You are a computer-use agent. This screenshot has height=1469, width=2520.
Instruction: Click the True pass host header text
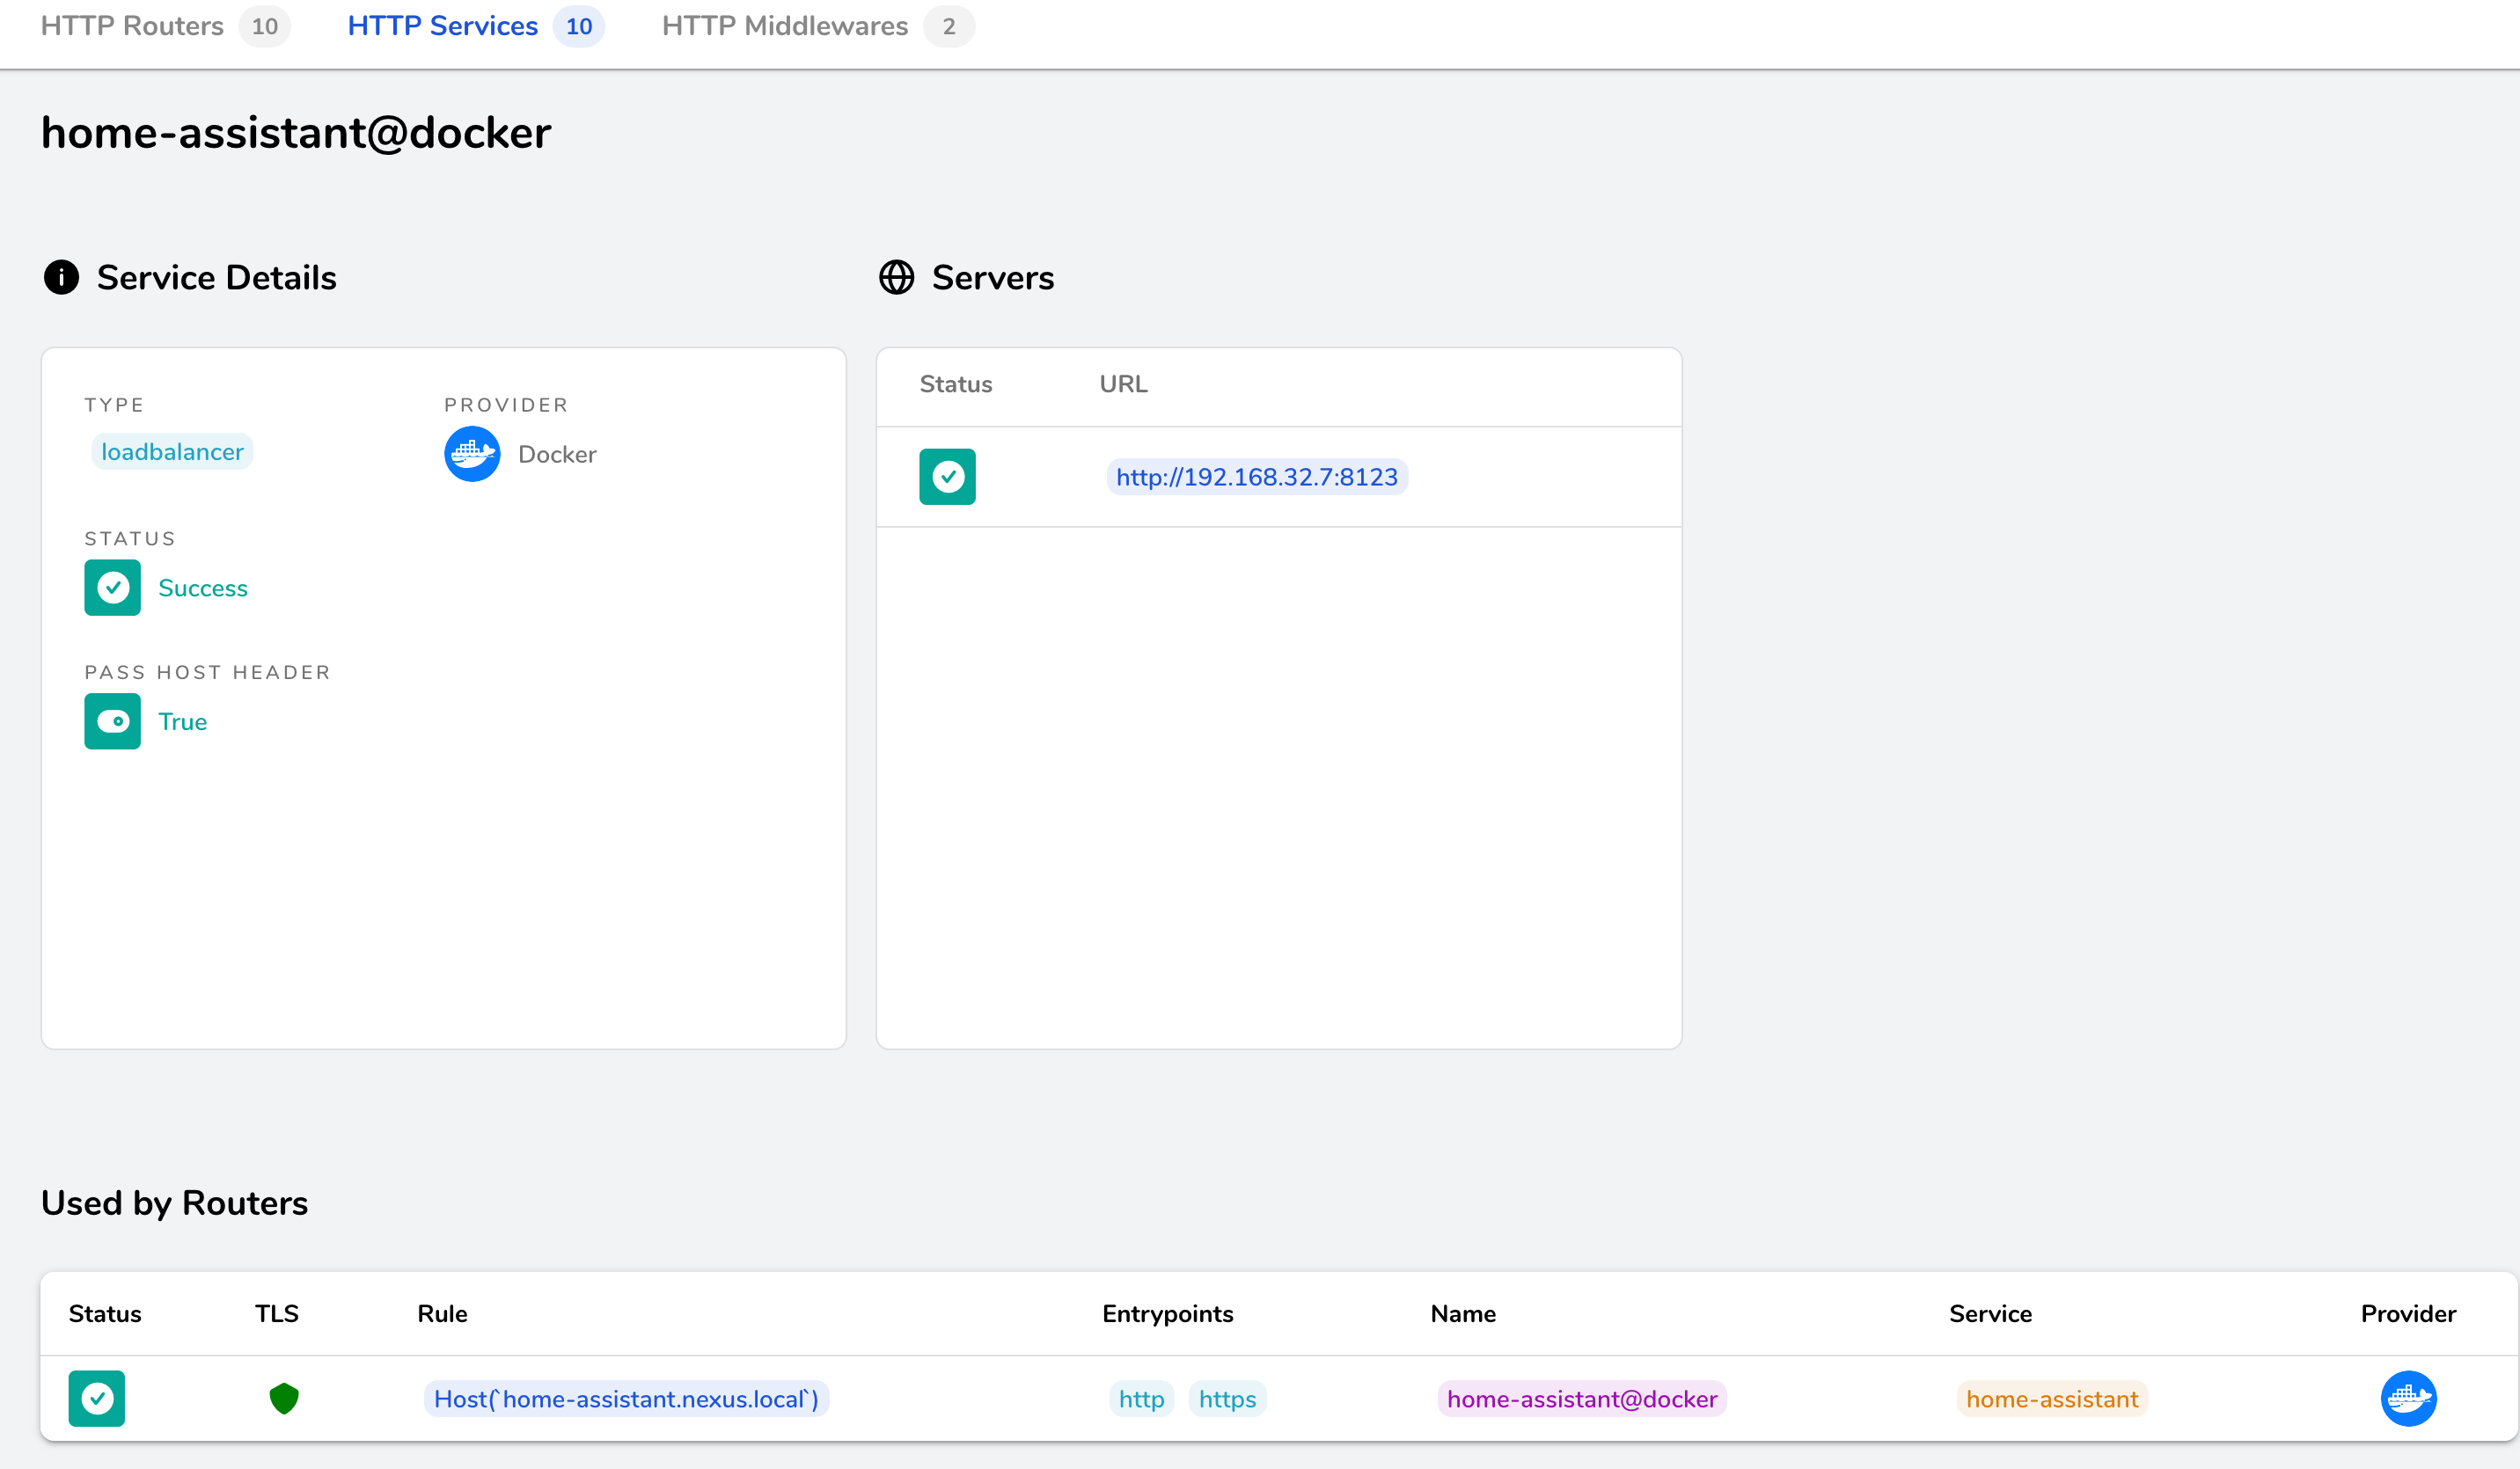[182, 722]
